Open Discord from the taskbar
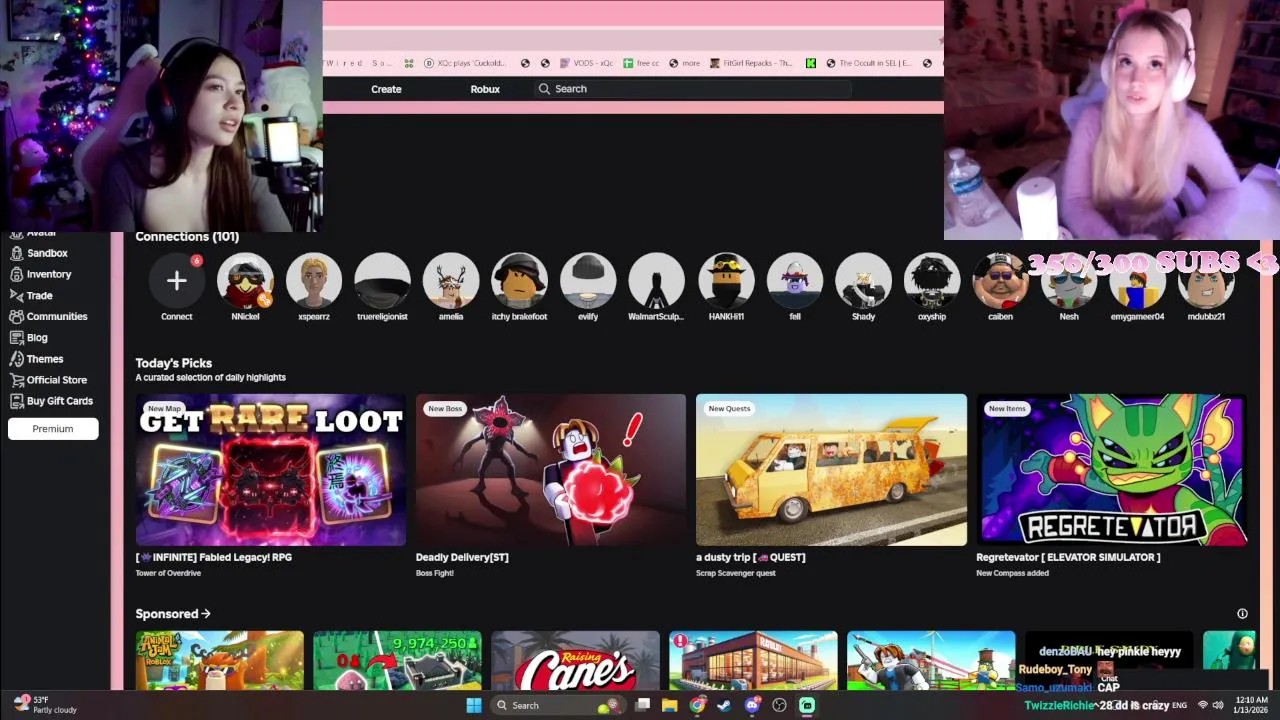Screen dimensions: 1280x720 click(752, 705)
